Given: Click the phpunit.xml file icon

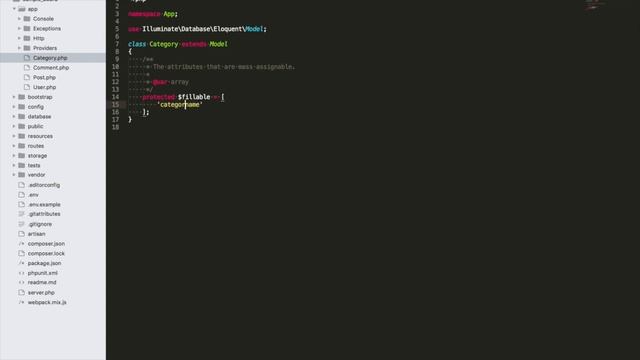Looking at the screenshot, I should 22,273.
